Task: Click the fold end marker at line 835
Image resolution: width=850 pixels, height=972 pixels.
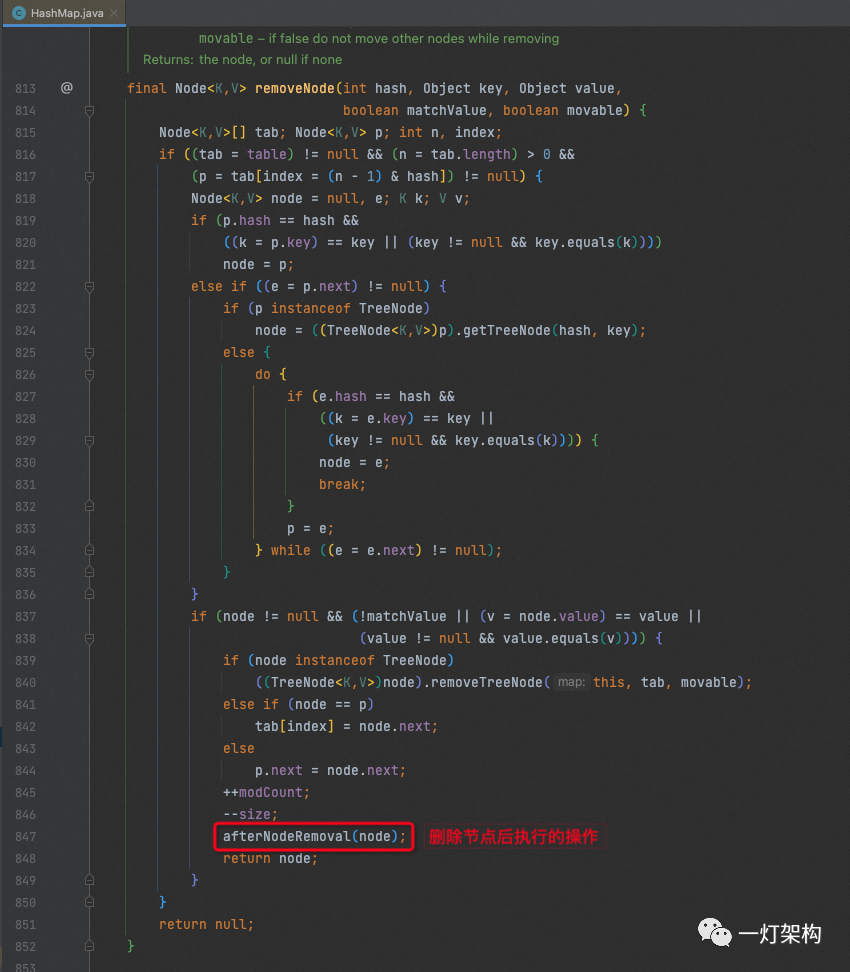Action: pos(89,572)
